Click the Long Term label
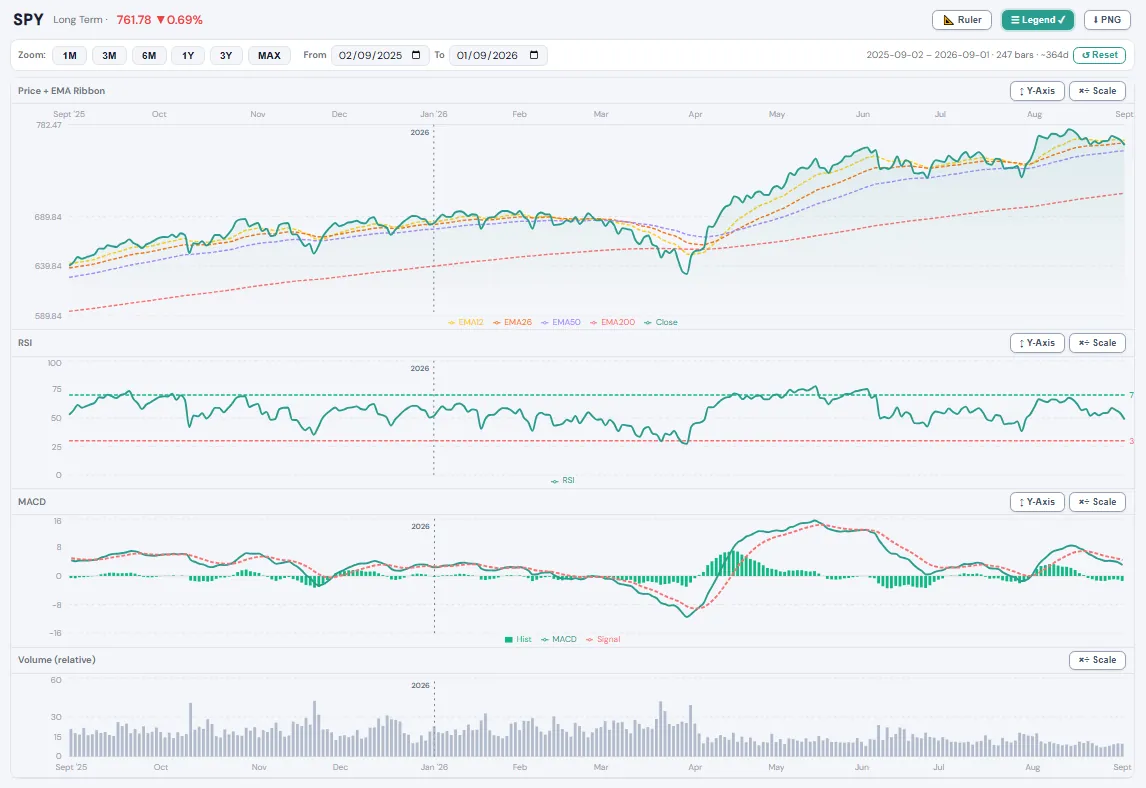The width and height of the screenshot is (1146, 788). tap(78, 20)
